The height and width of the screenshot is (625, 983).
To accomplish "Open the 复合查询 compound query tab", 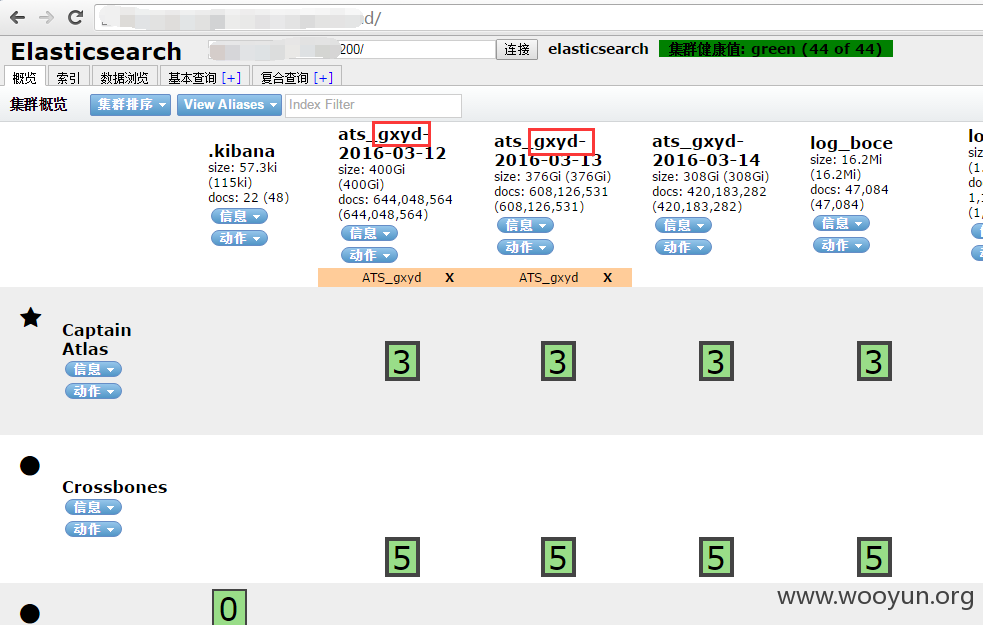I will point(285,78).
